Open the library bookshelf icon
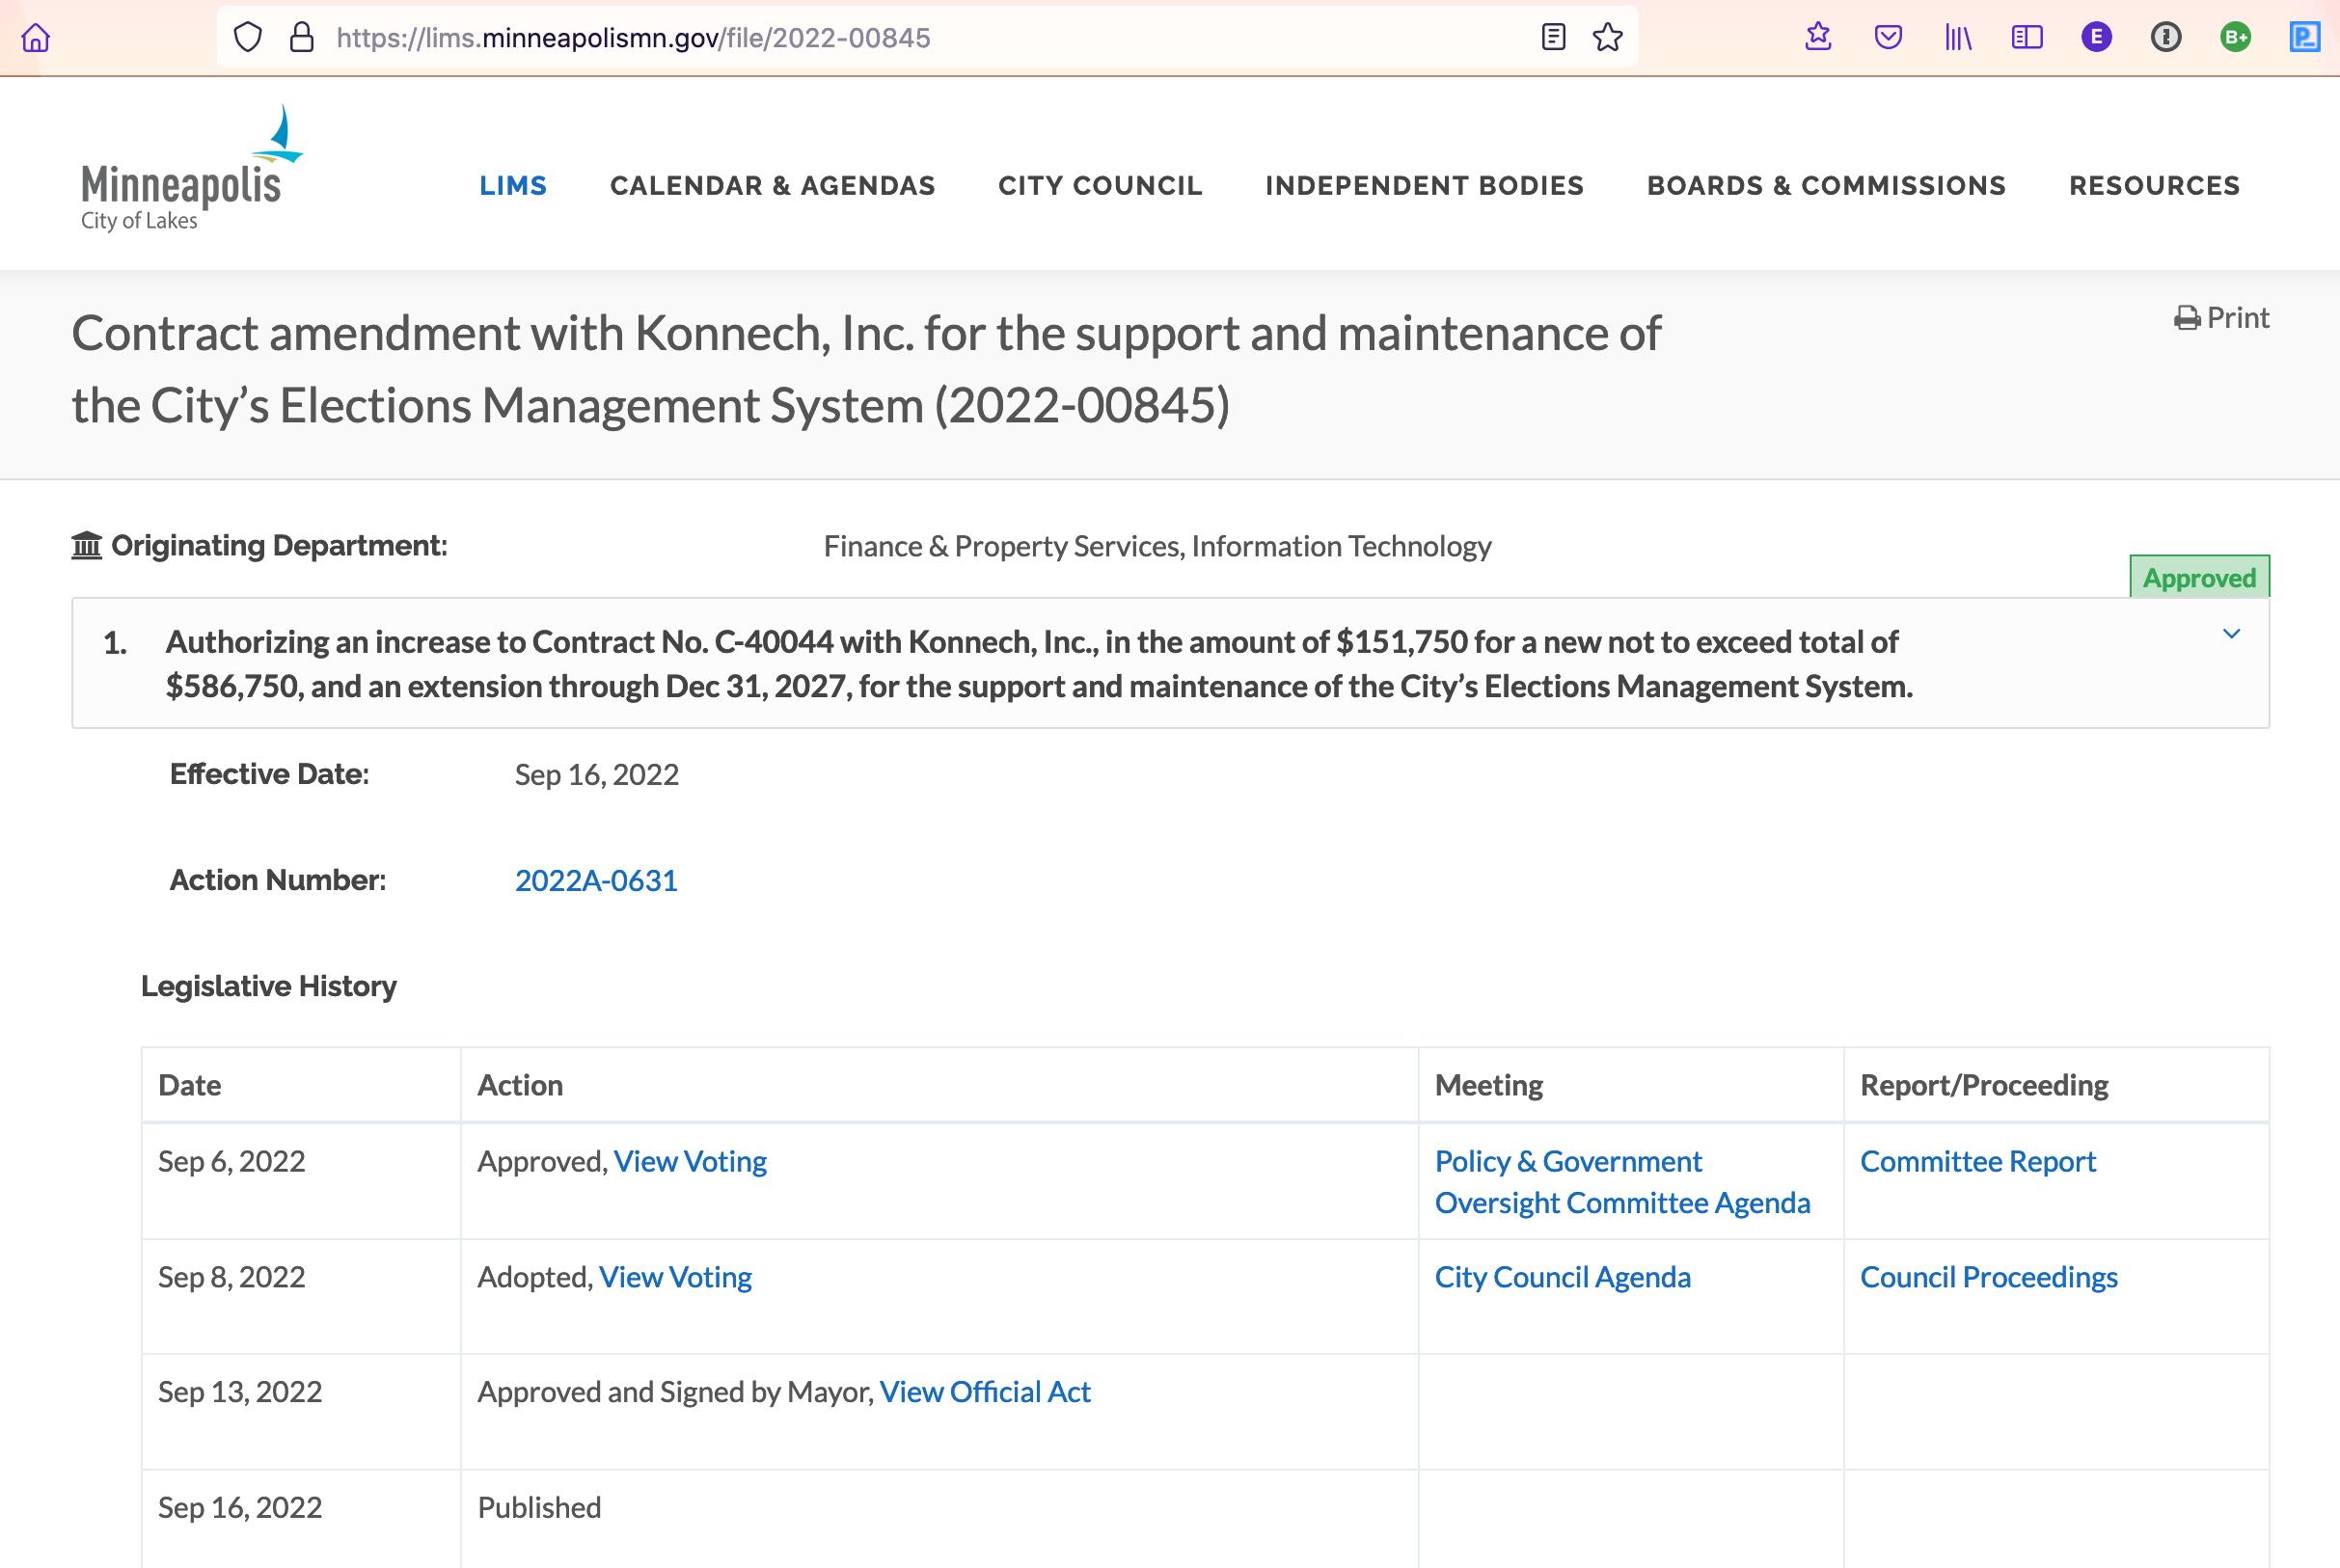2340x1568 pixels. coord(1957,38)
